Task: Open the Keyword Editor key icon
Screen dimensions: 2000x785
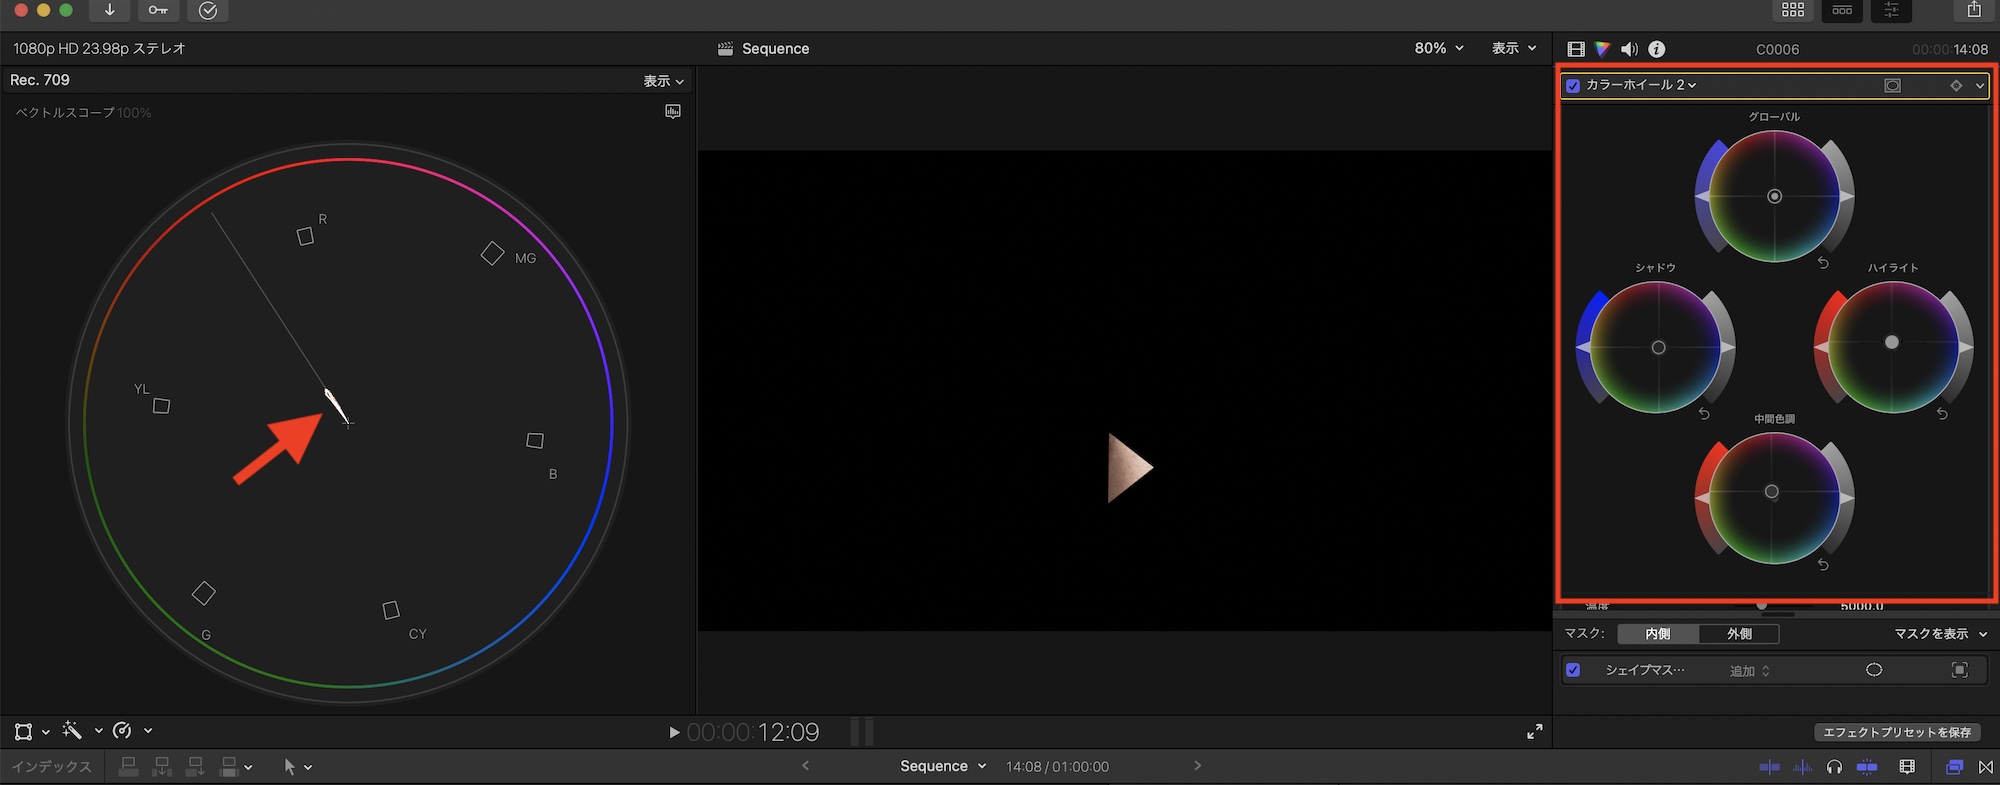Action: pos(158,10)
